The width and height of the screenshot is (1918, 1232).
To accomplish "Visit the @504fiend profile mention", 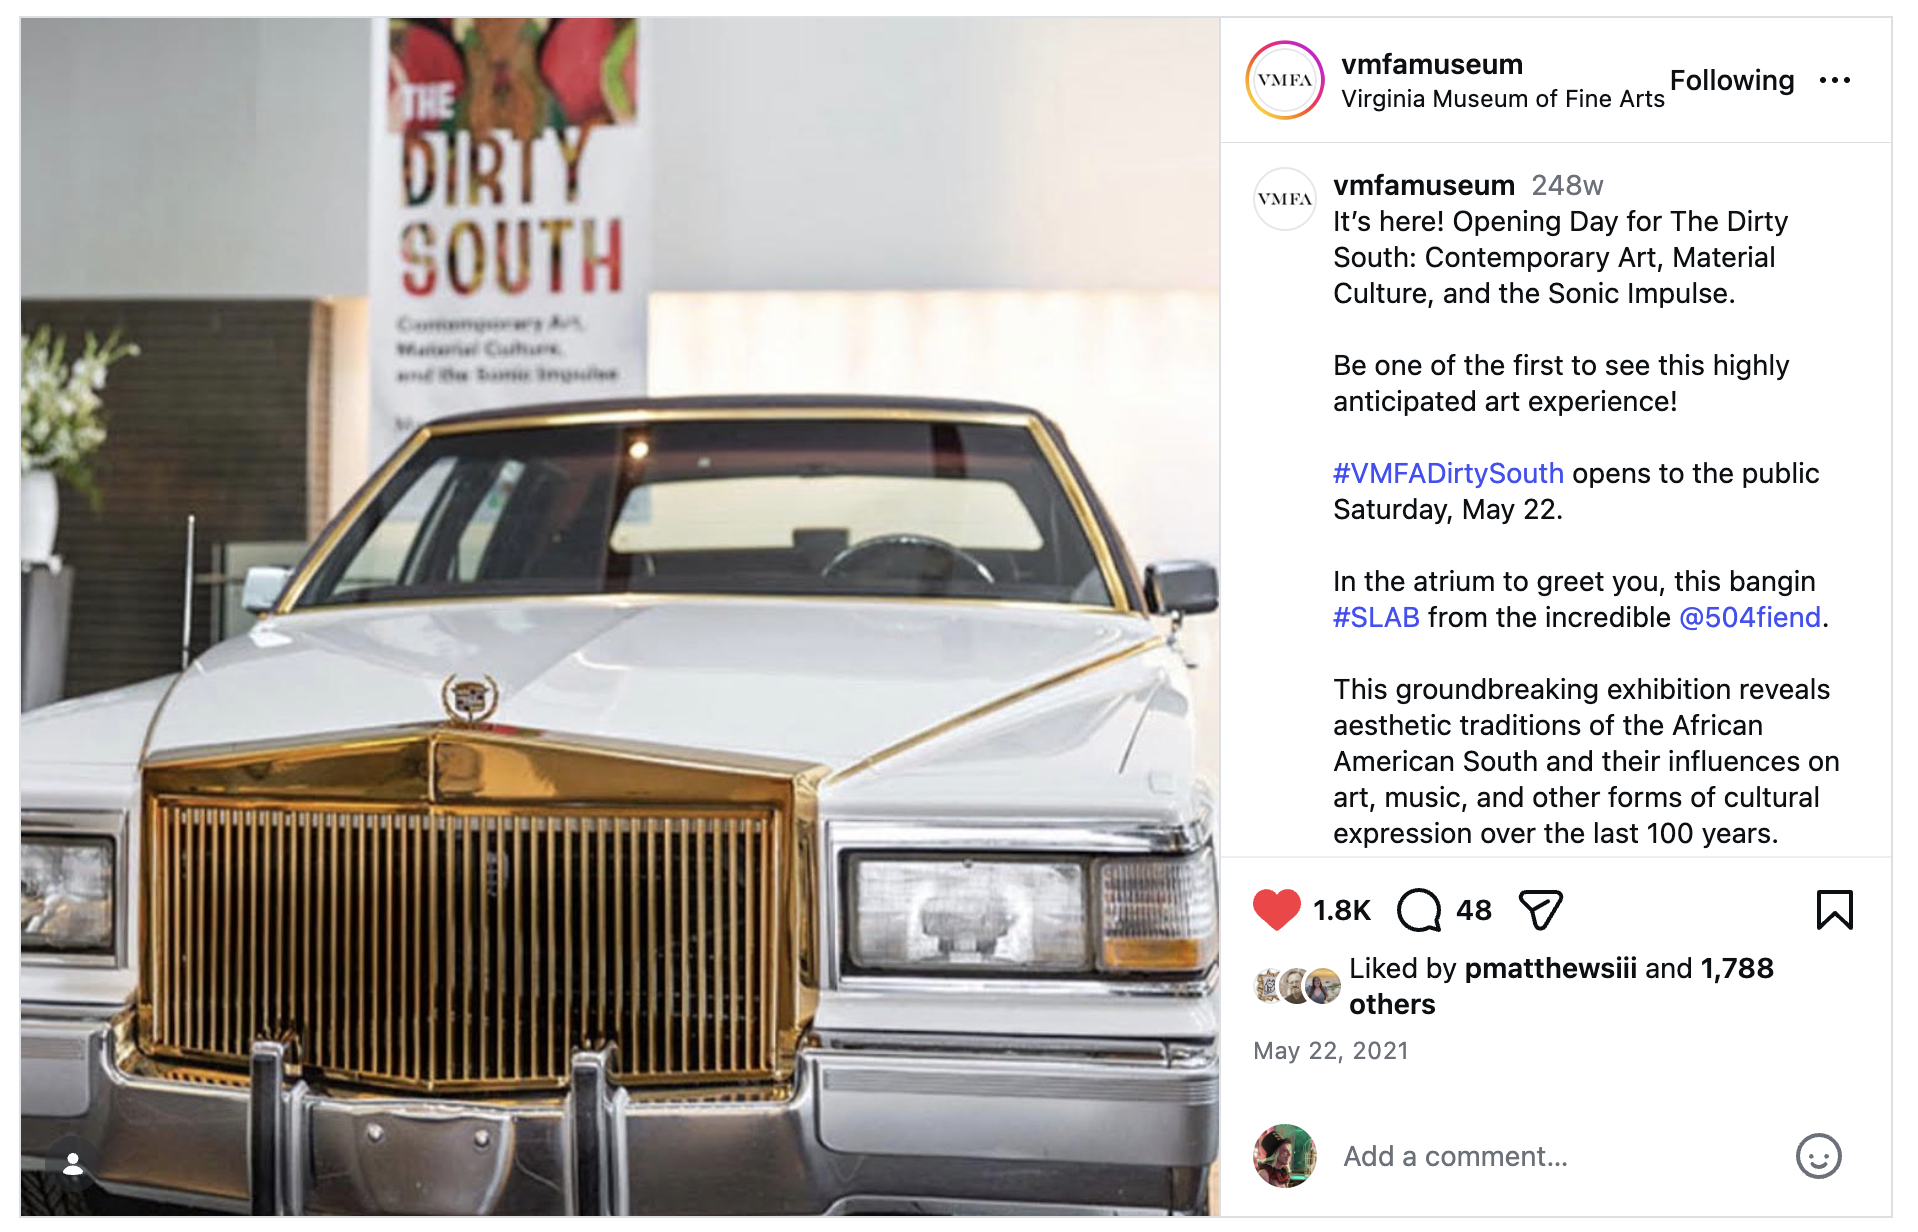I will [1749, 617].
